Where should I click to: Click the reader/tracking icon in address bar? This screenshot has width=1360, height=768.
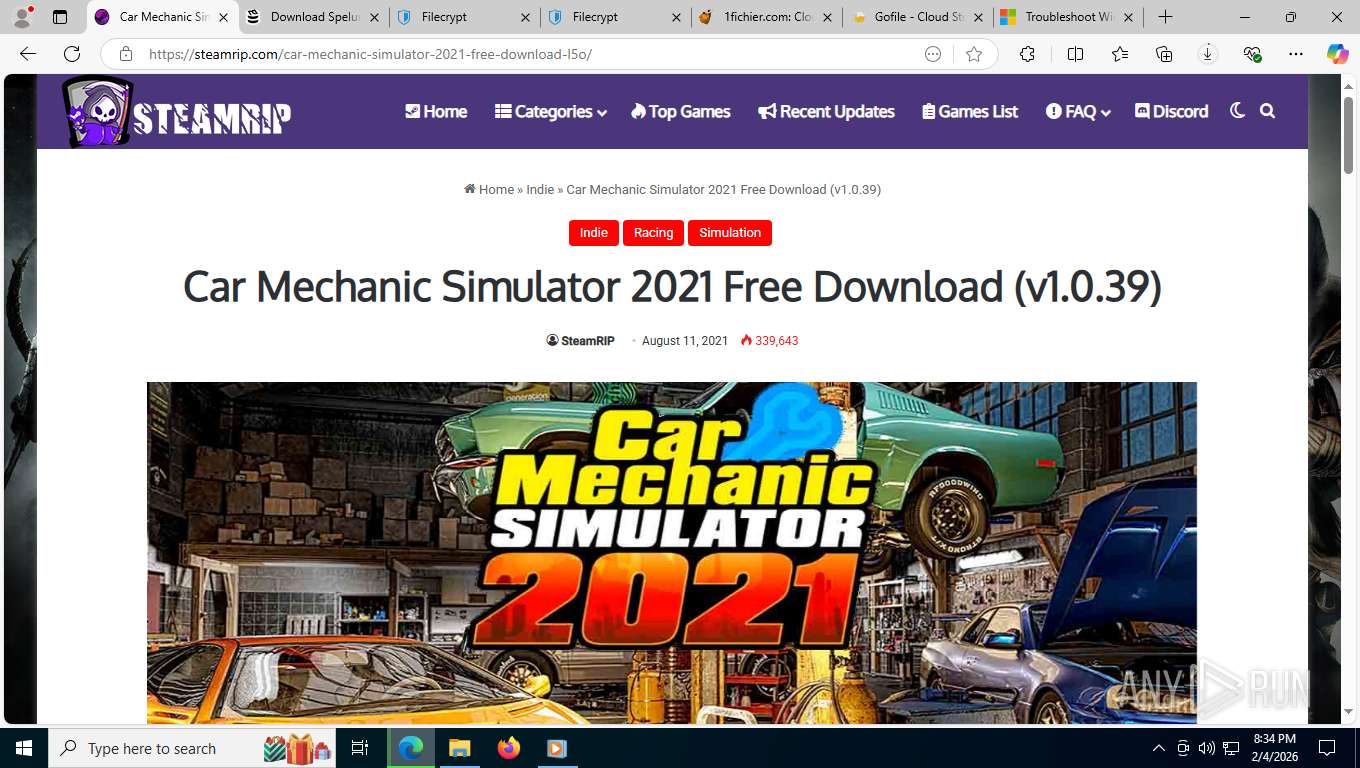(x=933, y=54)
